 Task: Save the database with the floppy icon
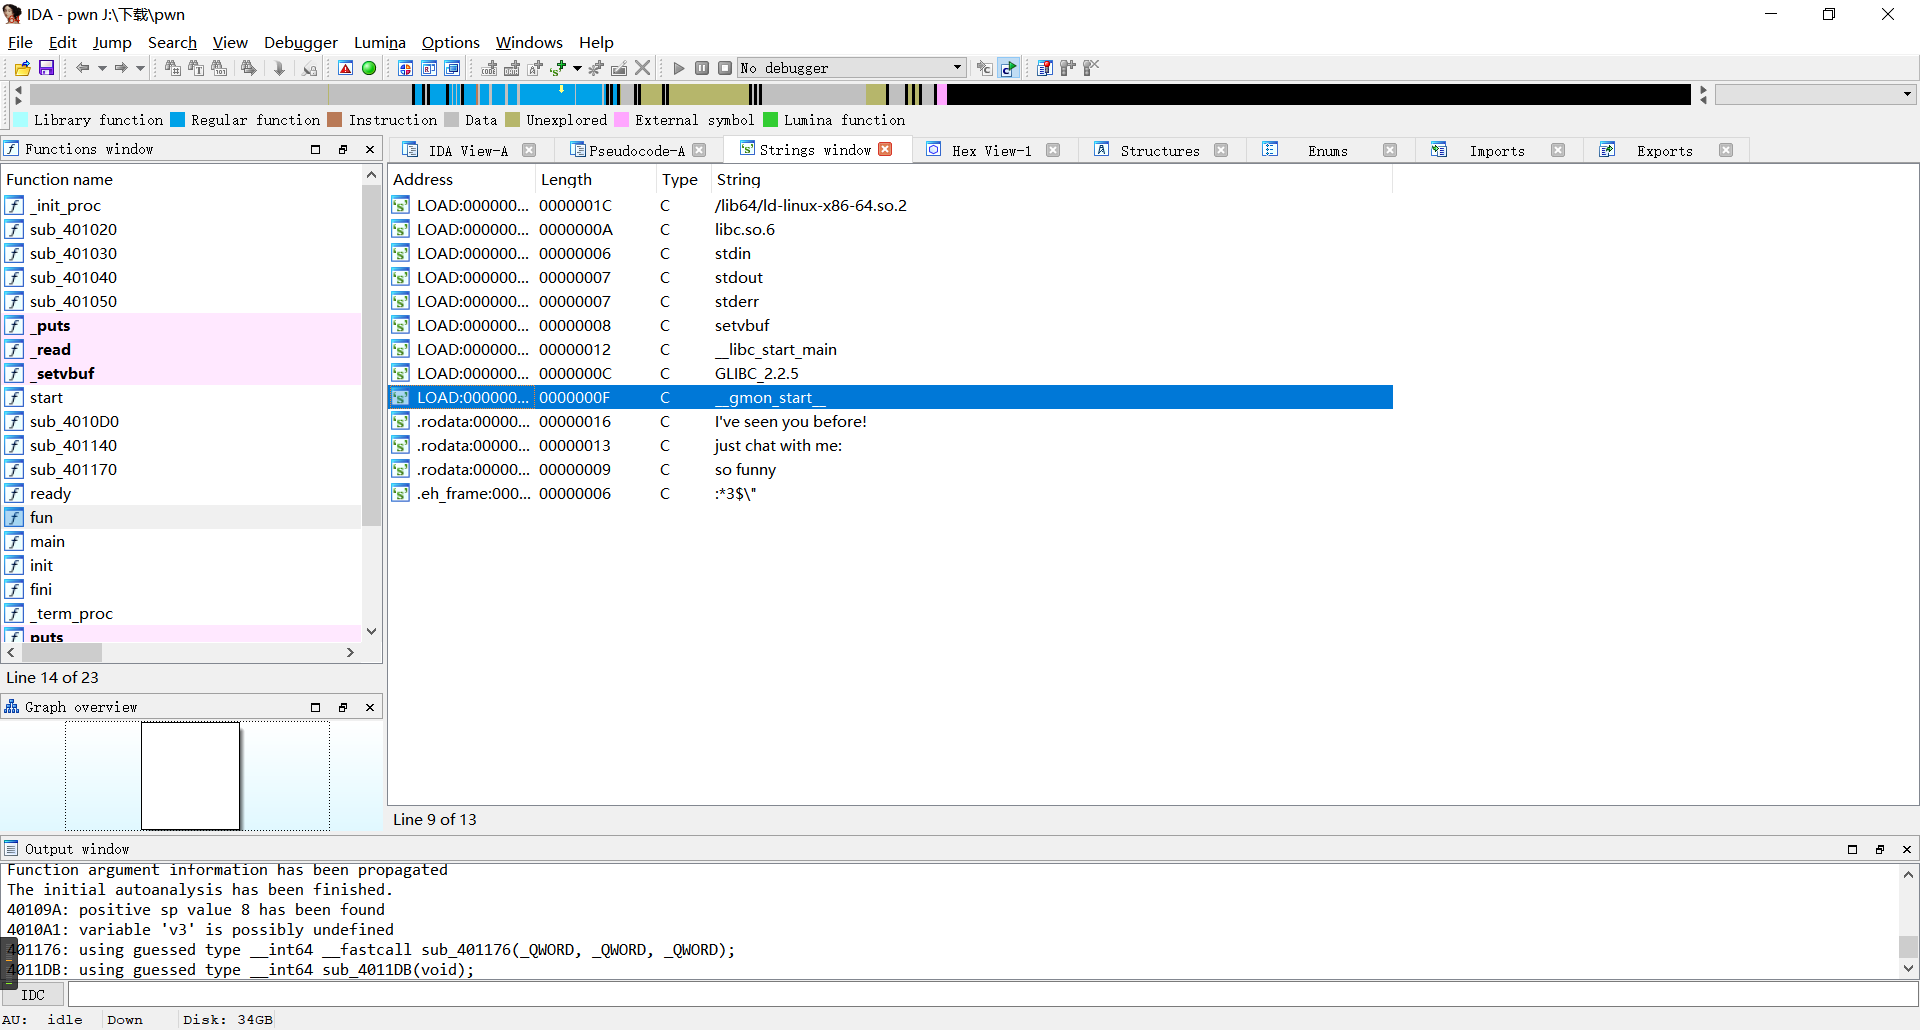click(x=46, y=68)
